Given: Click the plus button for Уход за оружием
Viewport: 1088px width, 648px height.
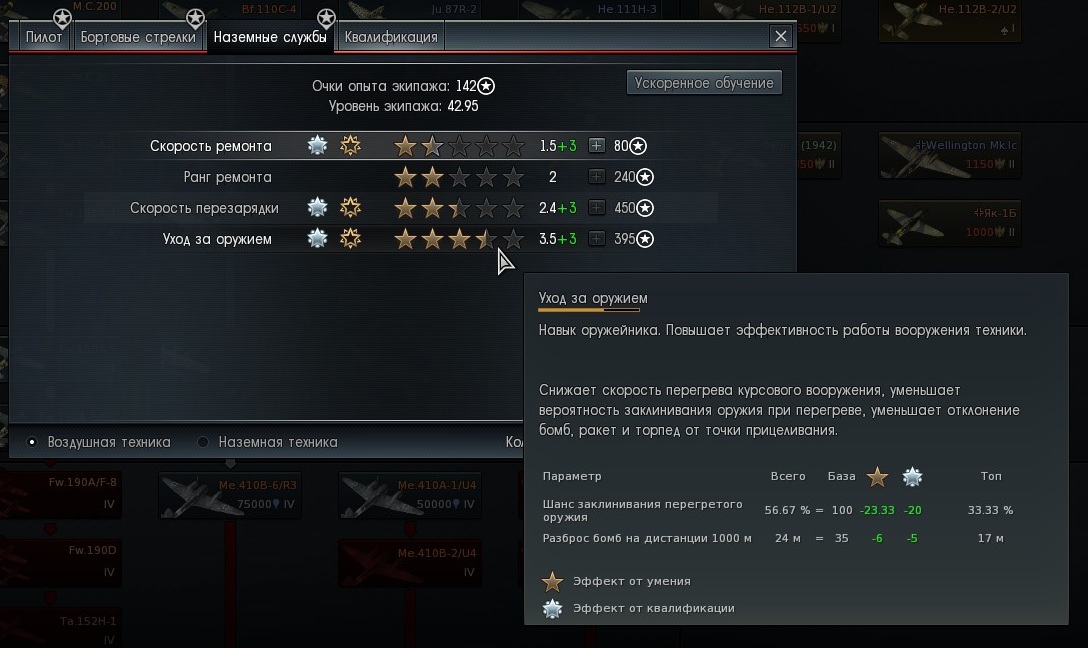Looking at the screenshot, I should [596, 239].
